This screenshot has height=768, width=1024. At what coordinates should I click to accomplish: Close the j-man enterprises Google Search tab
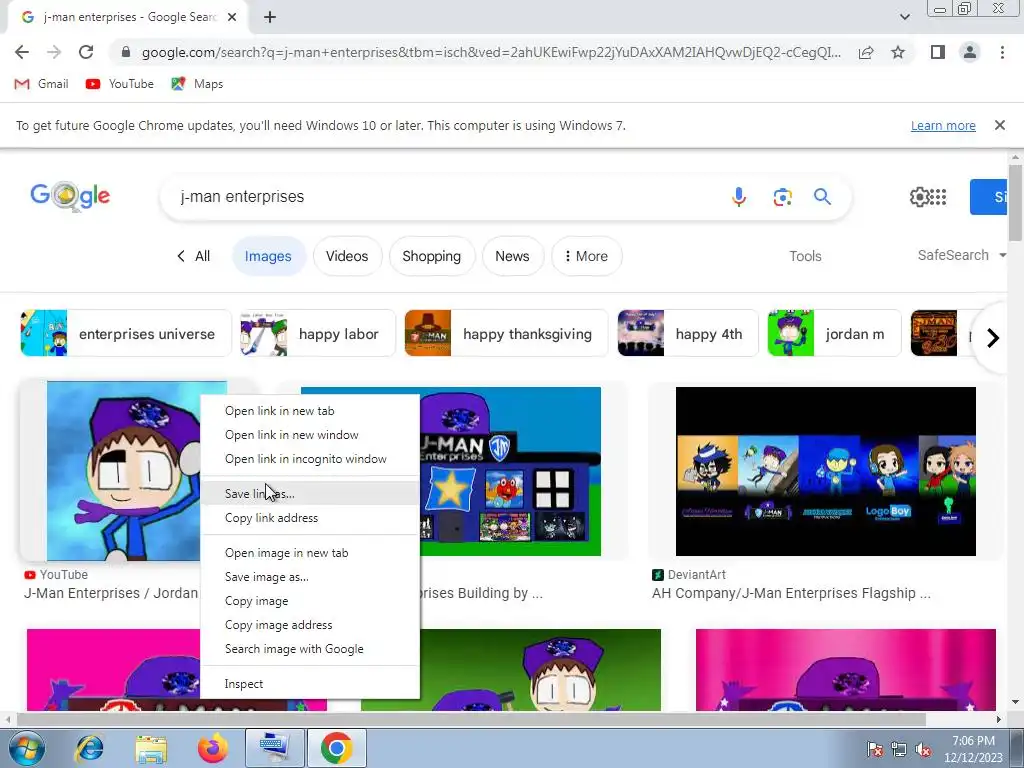click(232, 18)
